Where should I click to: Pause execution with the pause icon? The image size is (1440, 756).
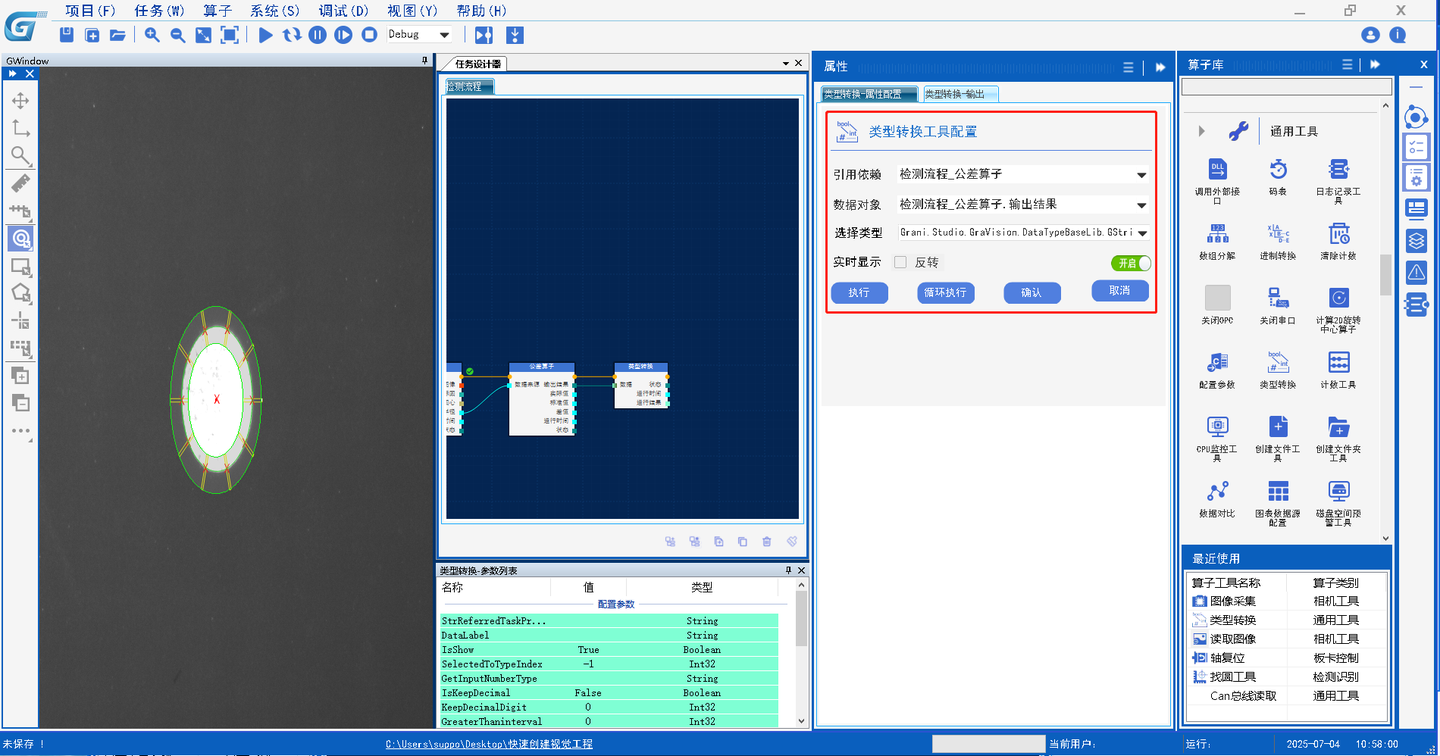click(x=317, y=35)
